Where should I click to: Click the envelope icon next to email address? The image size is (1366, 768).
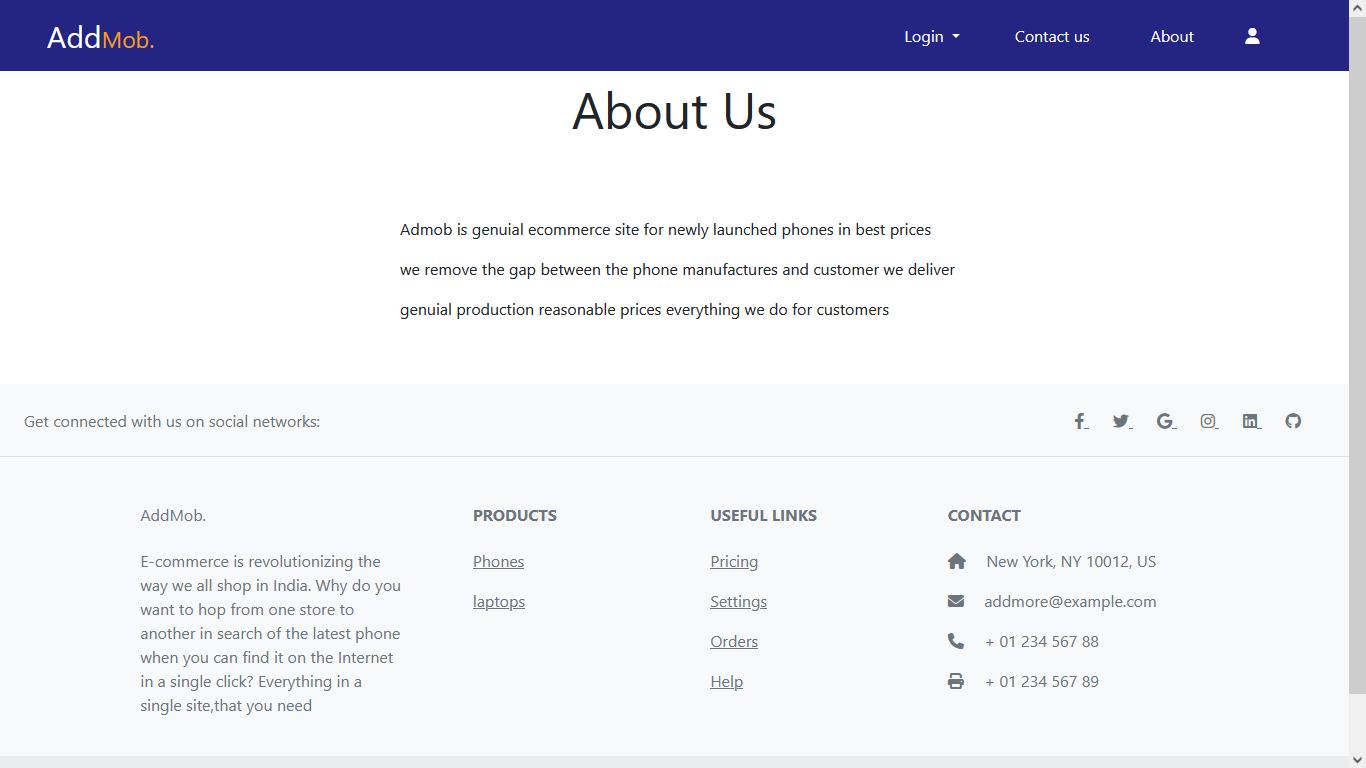[x=956, y=600]
